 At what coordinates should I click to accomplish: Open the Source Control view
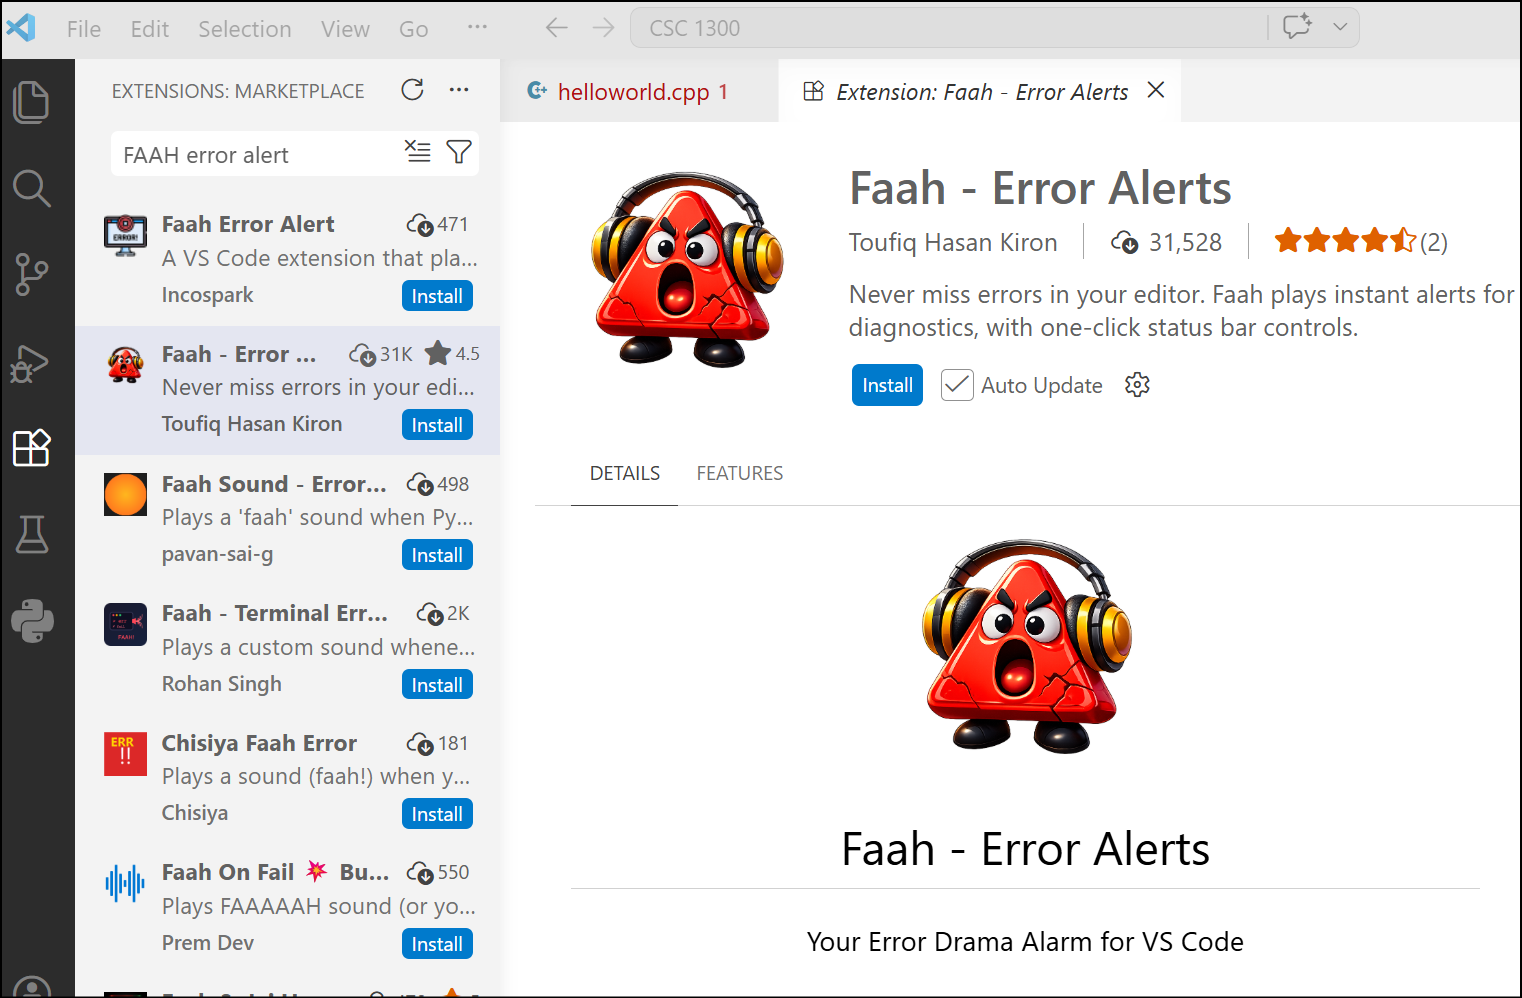pyautogui.click(x=31, y=274)
